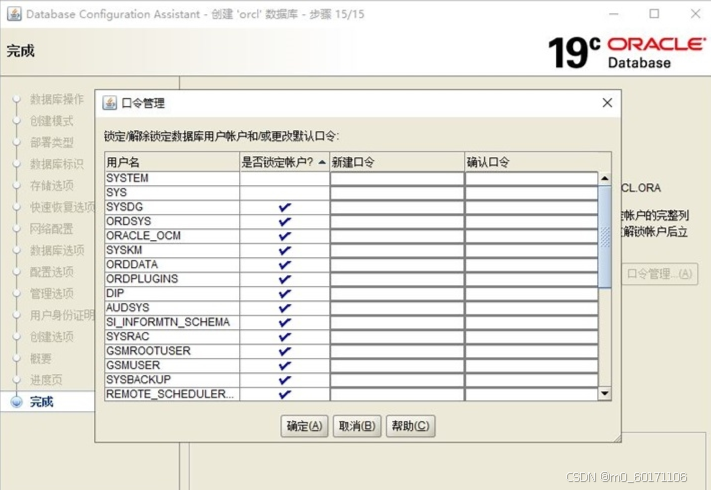Click the 口令管理 dialog Java icon
This screenshot has height=490, width=711.
109,103
